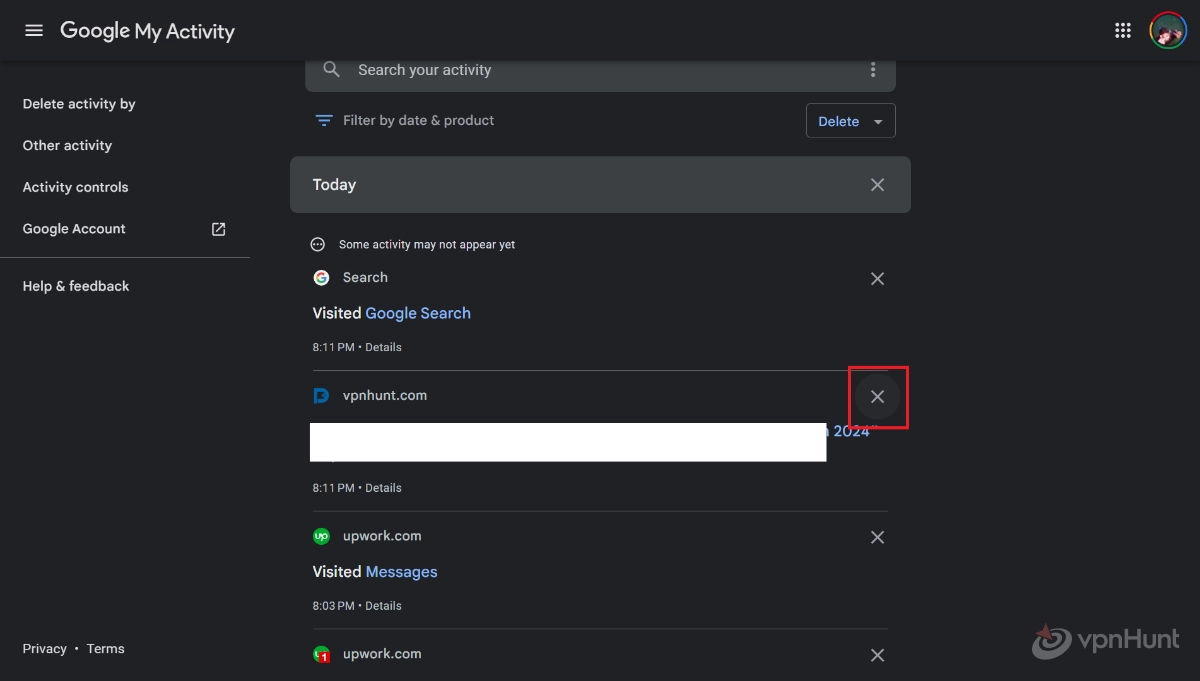Open Details for the 8:03 PM entry

(x=383, y=606)
